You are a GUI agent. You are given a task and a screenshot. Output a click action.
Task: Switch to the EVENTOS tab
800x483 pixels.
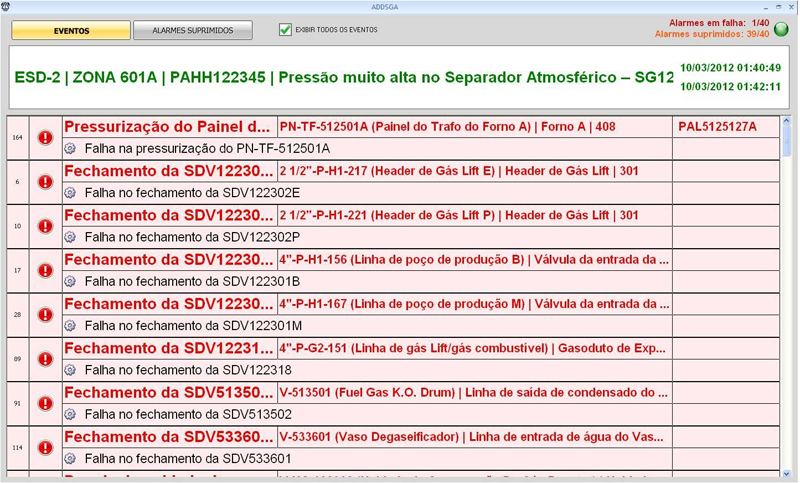click(x=71, y=30)
